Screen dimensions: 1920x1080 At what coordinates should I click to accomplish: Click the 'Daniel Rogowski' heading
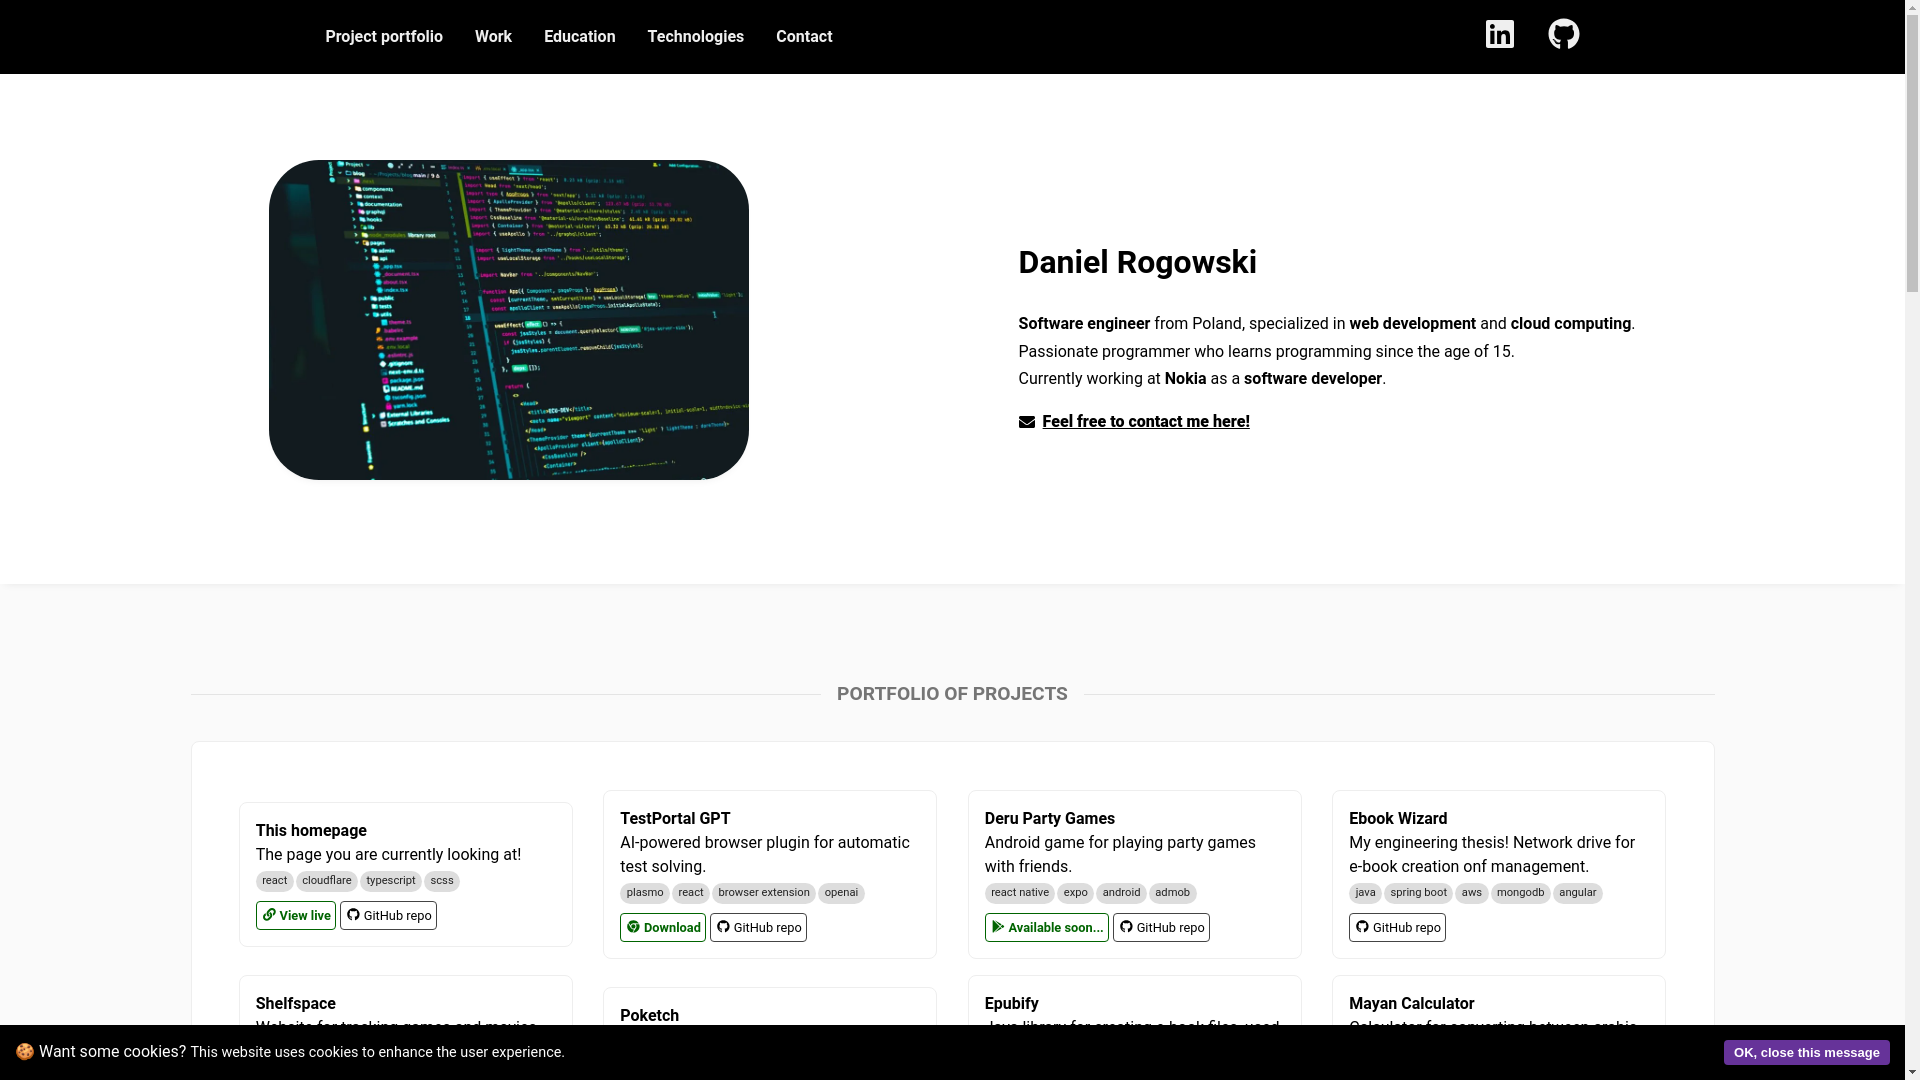[x=1138, y=263]
